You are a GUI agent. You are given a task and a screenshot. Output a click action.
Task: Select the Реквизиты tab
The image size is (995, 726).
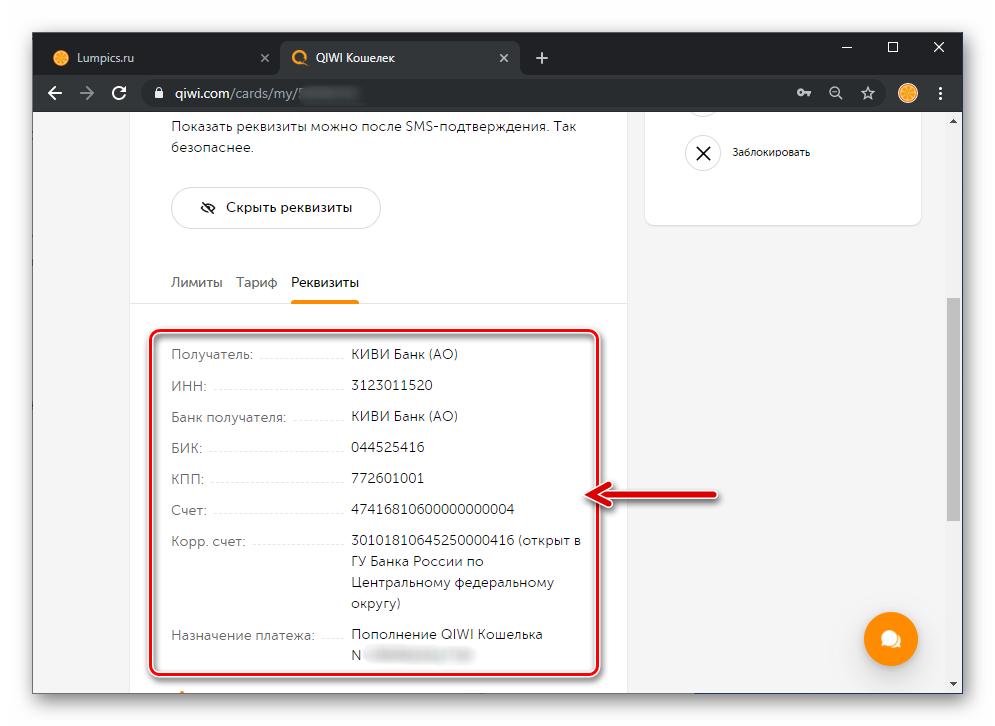tap(325, 282)
